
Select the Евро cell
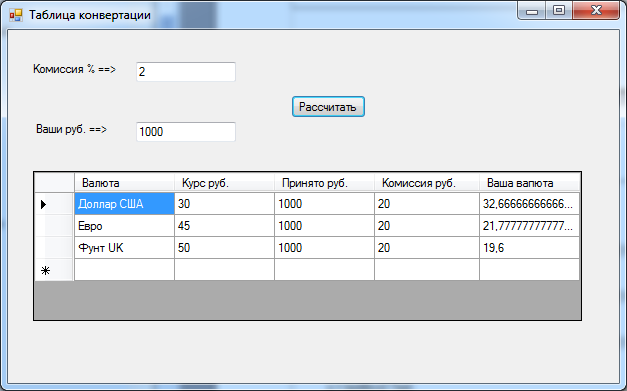coord(124,226)
